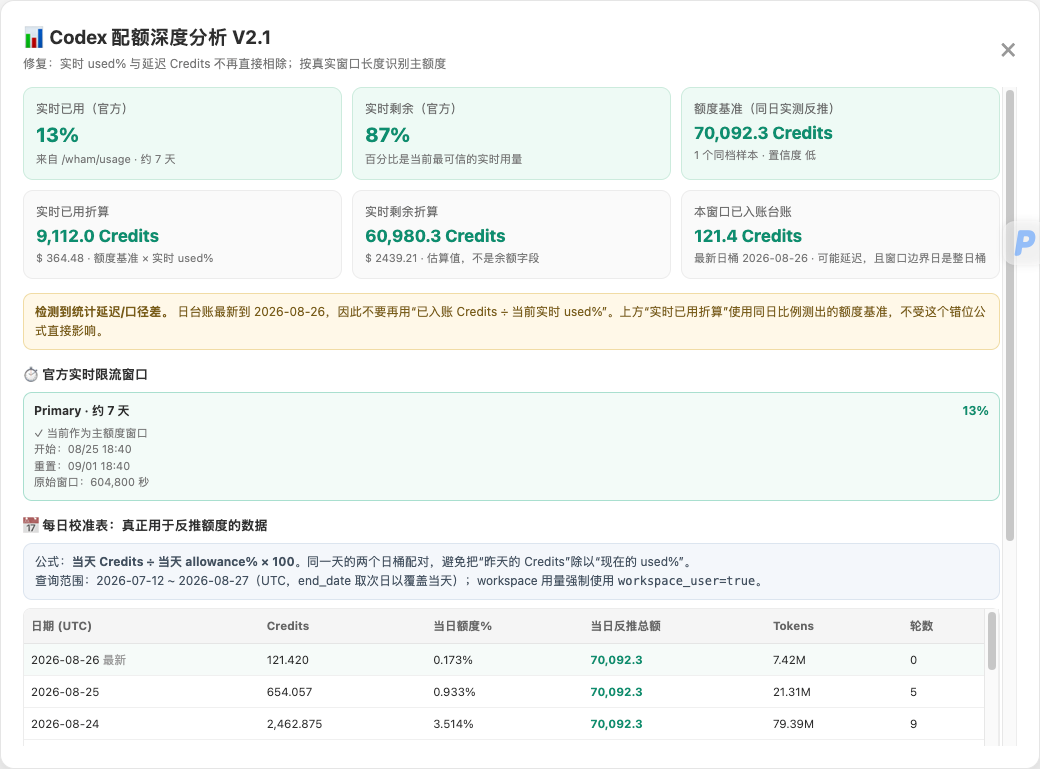Click the Tokens column header
The image size is (1040, 769).
pos(793,626)
